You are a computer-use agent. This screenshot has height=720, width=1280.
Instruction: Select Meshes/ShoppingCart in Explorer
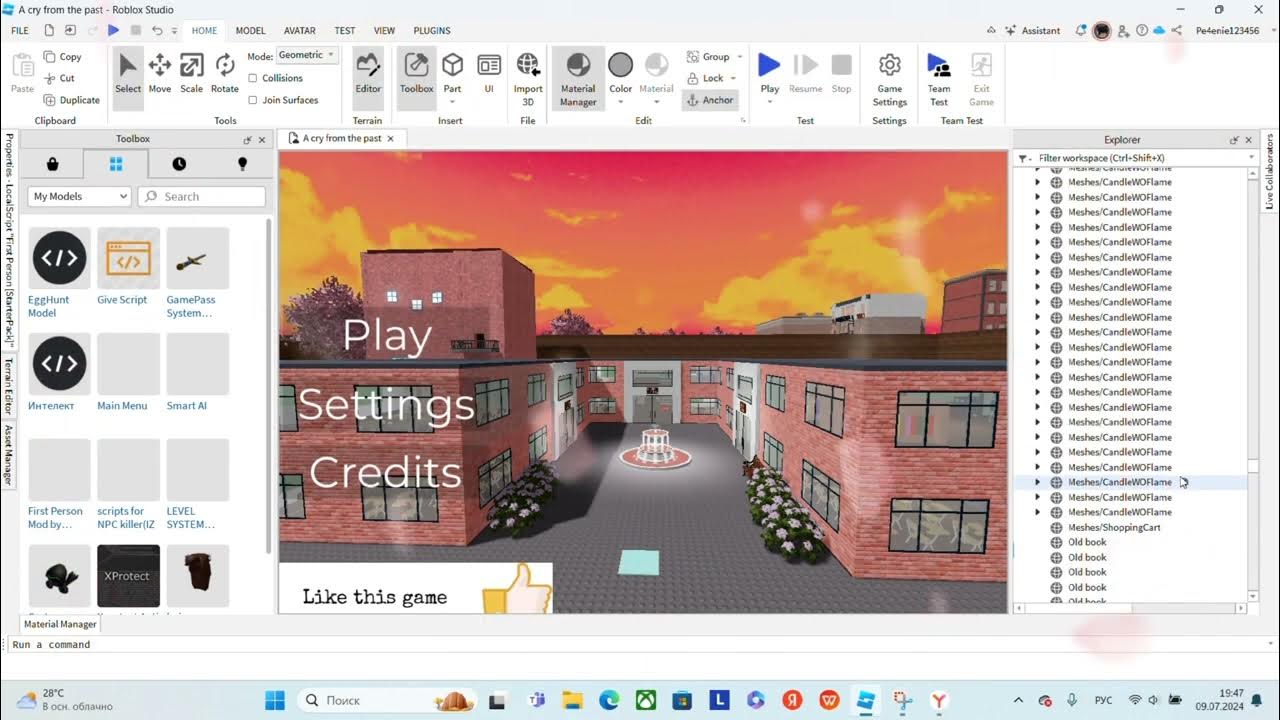[x=1114, y=527]
